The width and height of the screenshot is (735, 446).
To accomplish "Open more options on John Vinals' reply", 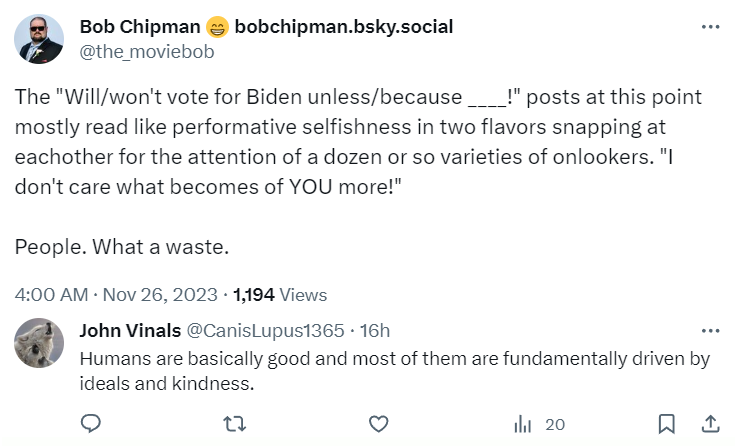I will click(710, 331).
